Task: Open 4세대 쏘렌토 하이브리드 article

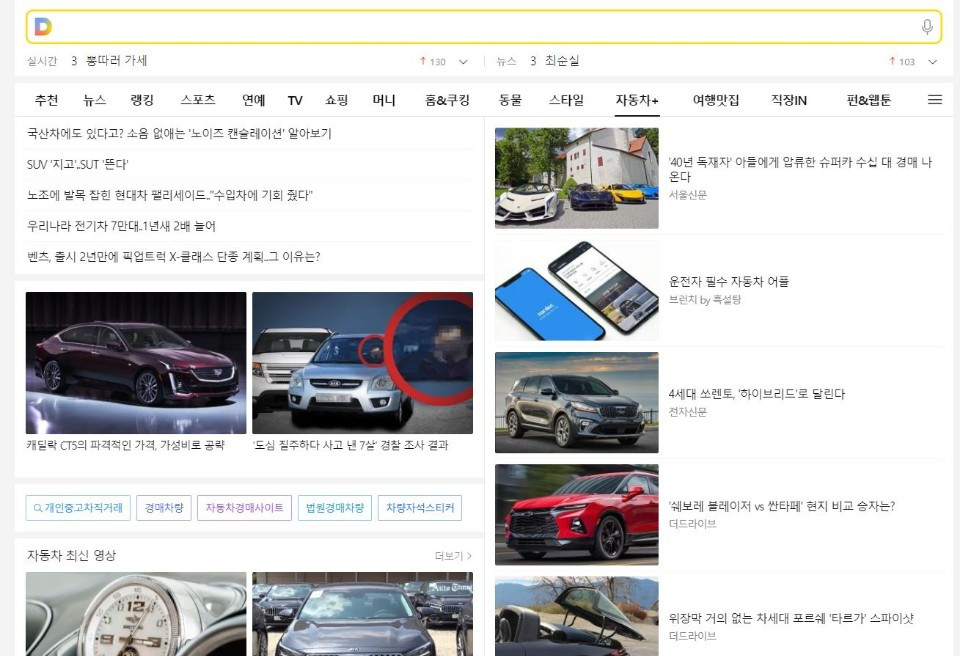Action: pyautogui.click(x=757, y=394)
